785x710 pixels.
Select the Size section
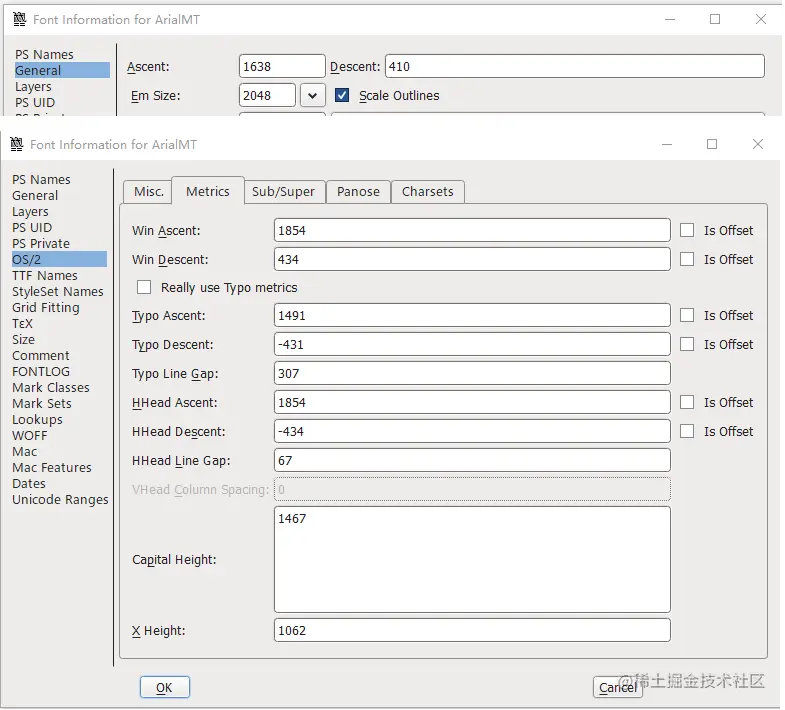[24, 339]
